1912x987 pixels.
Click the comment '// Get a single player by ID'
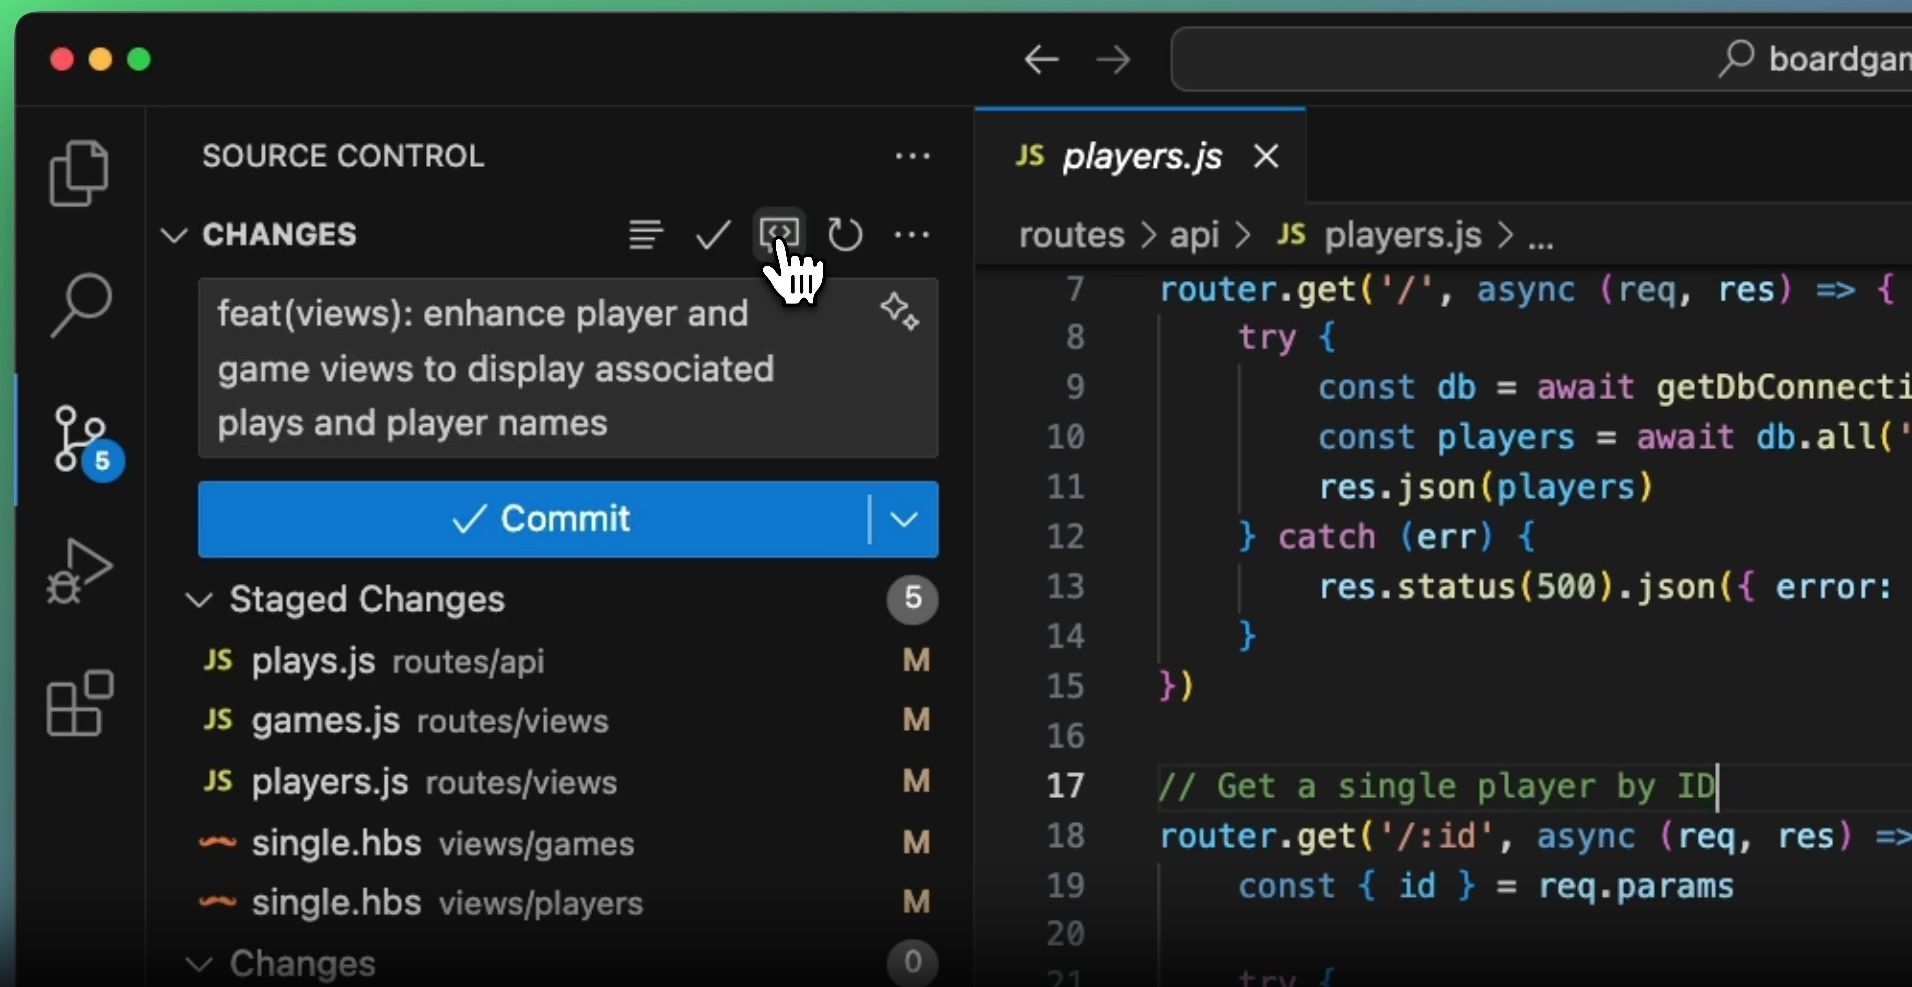[x=1437, y=786]
